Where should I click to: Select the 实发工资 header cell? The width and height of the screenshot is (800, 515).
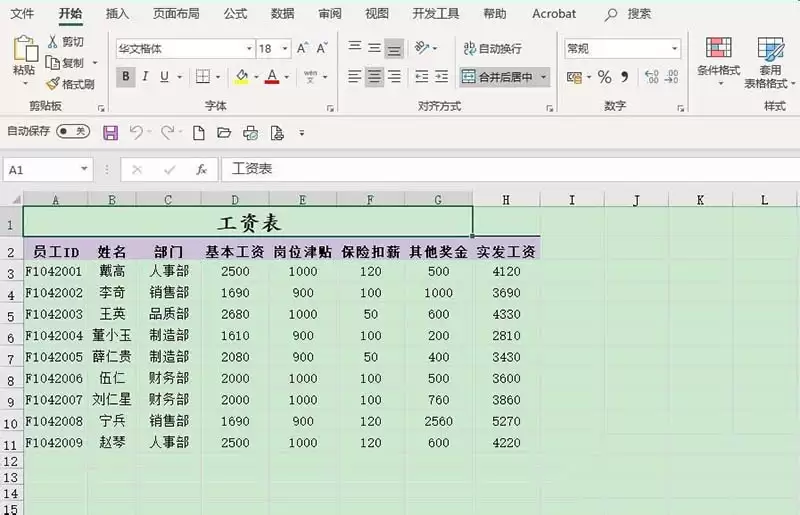pos(506,252)
